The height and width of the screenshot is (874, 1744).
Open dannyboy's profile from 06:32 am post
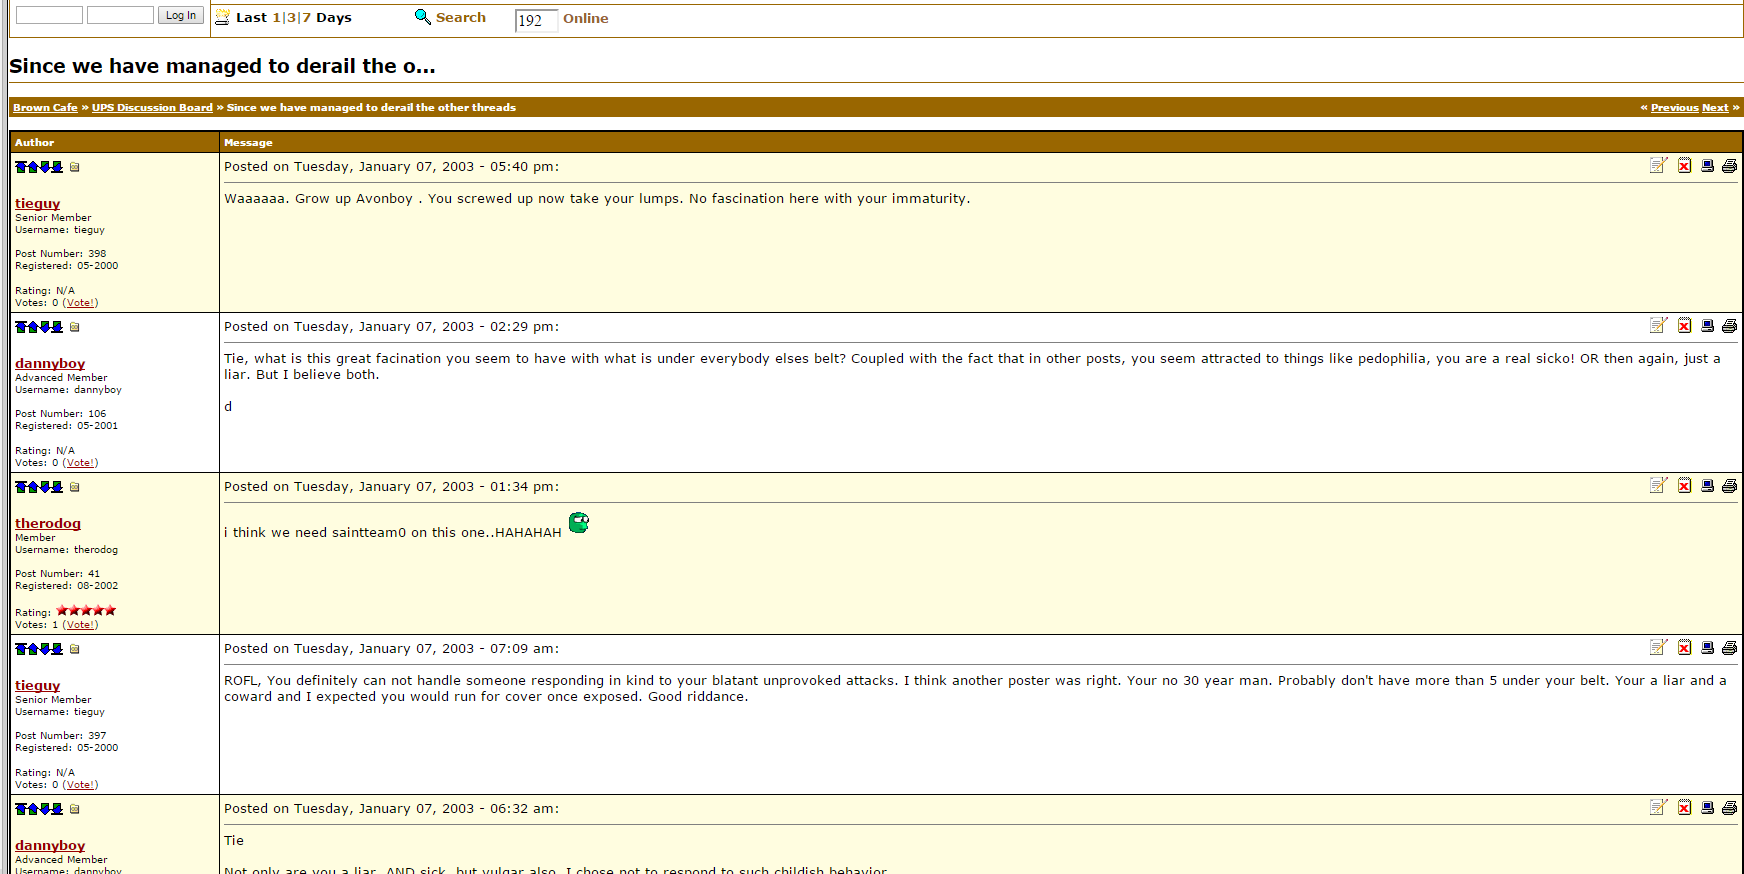pos(50,845)
